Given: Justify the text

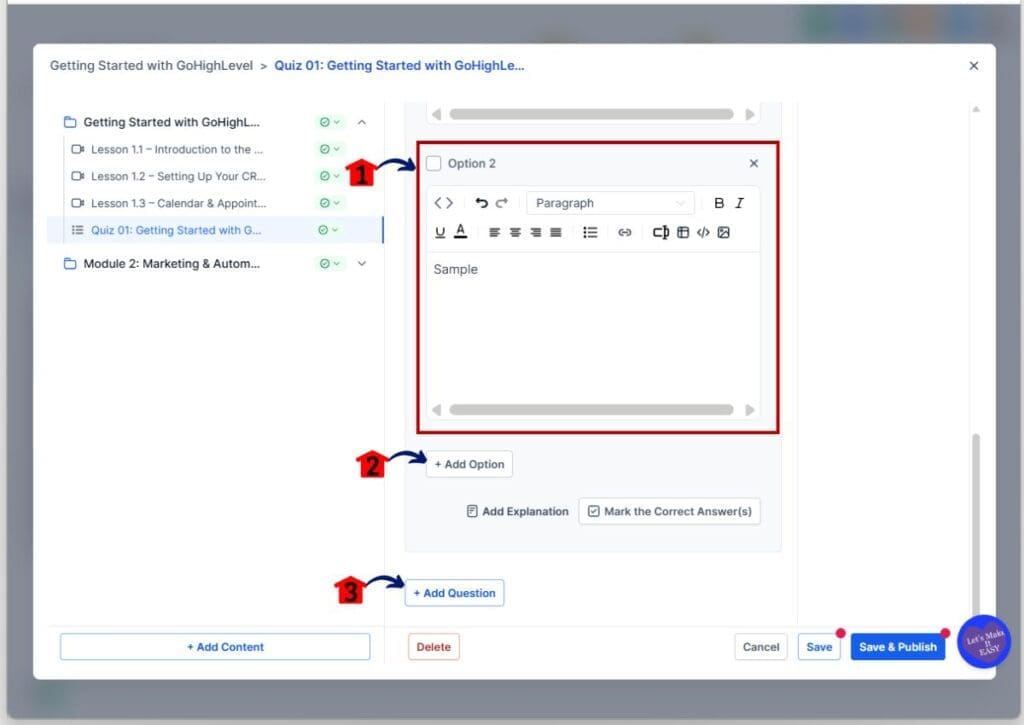Looking at the screenshot, I should [x=556, y=233].
